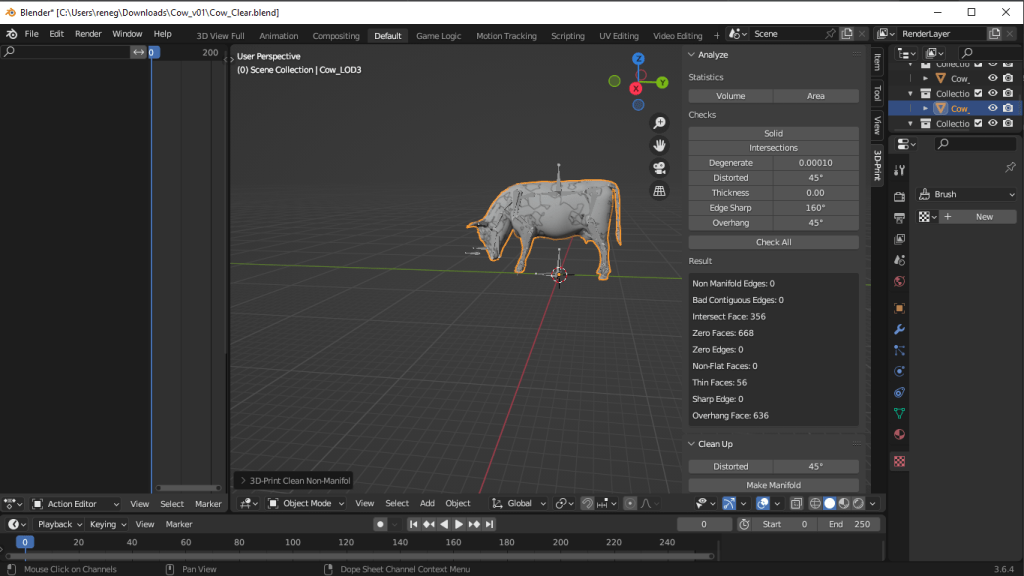This screenshot has height=576, width=1024.
Task: Open the Global transform orientation dropdown
Action: pos(519,503)
